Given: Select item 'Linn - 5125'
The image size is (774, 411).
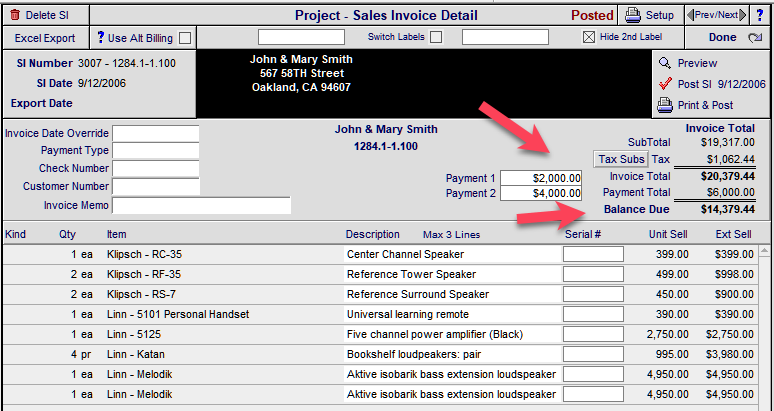Looking at the screenshot, I should pos(134,335).
